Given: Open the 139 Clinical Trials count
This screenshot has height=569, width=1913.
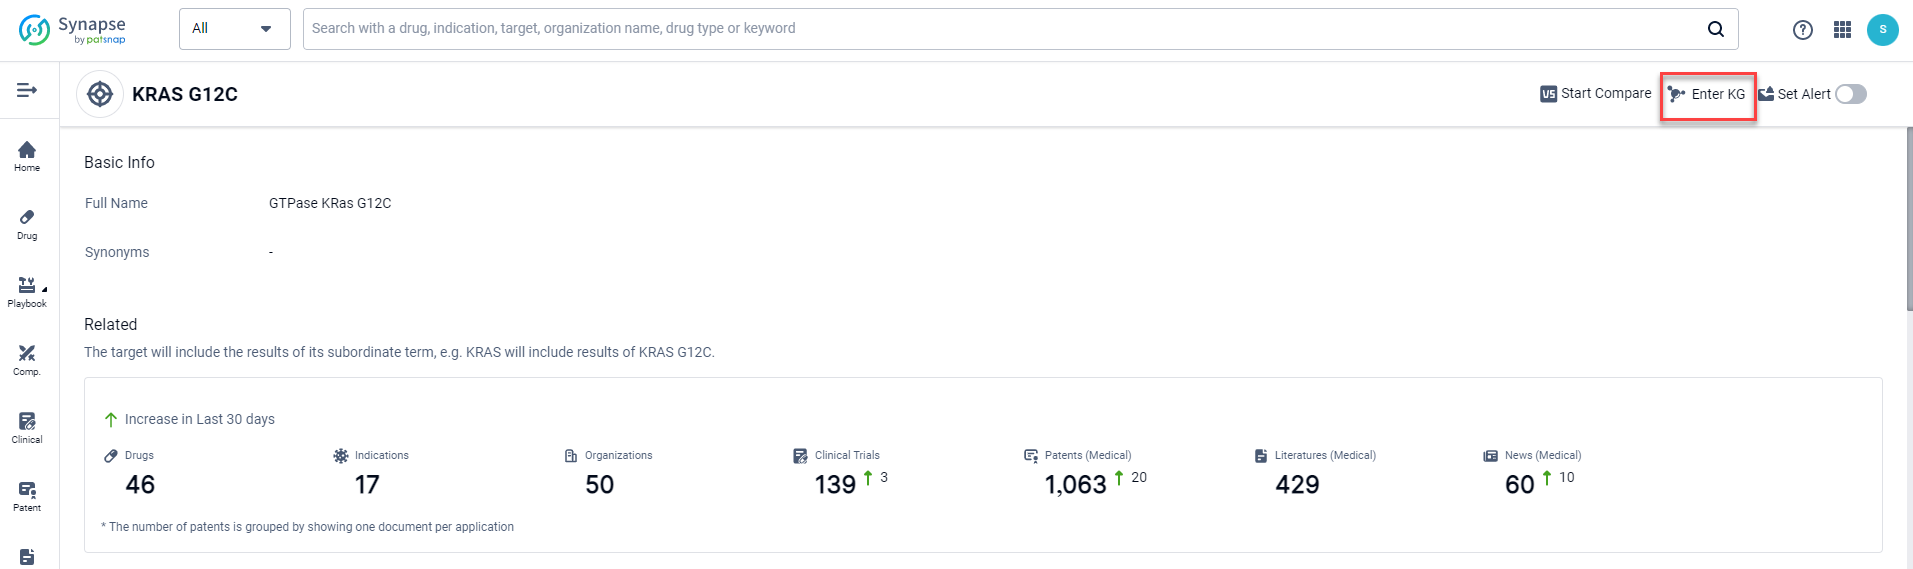Looking at the screenshot, I should [x=835, y=485].
